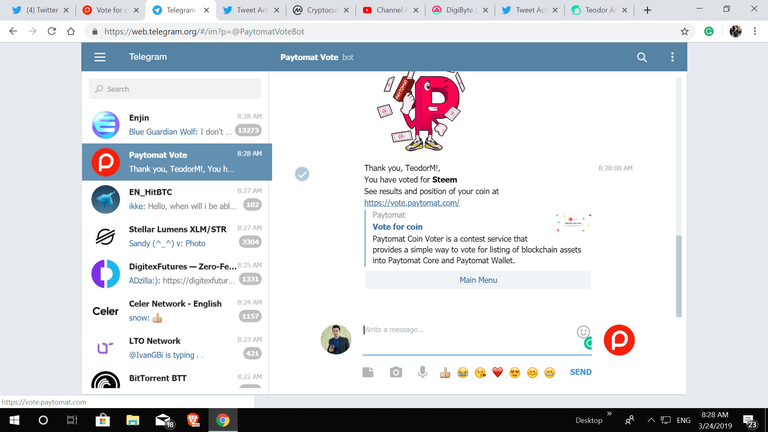Open the Chrome profile avatar

pos(735,31)
